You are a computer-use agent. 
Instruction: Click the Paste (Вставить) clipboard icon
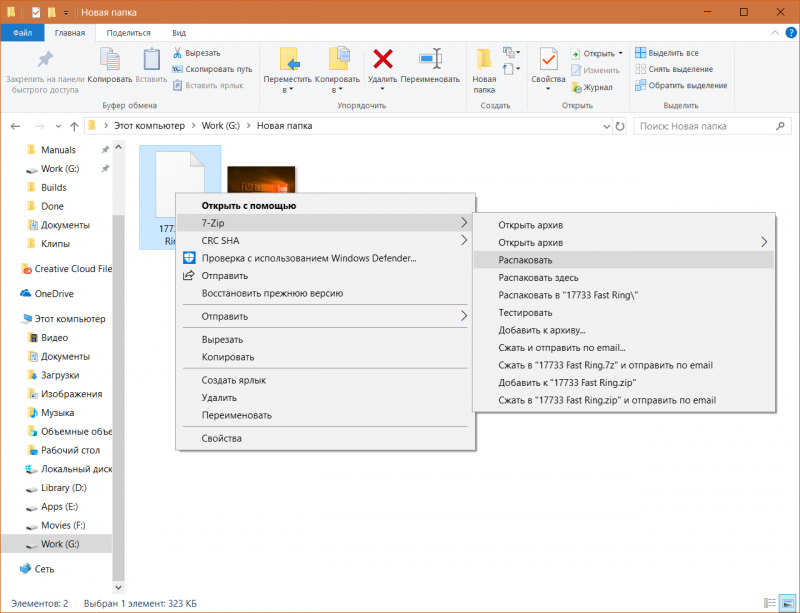coord(151,59)
